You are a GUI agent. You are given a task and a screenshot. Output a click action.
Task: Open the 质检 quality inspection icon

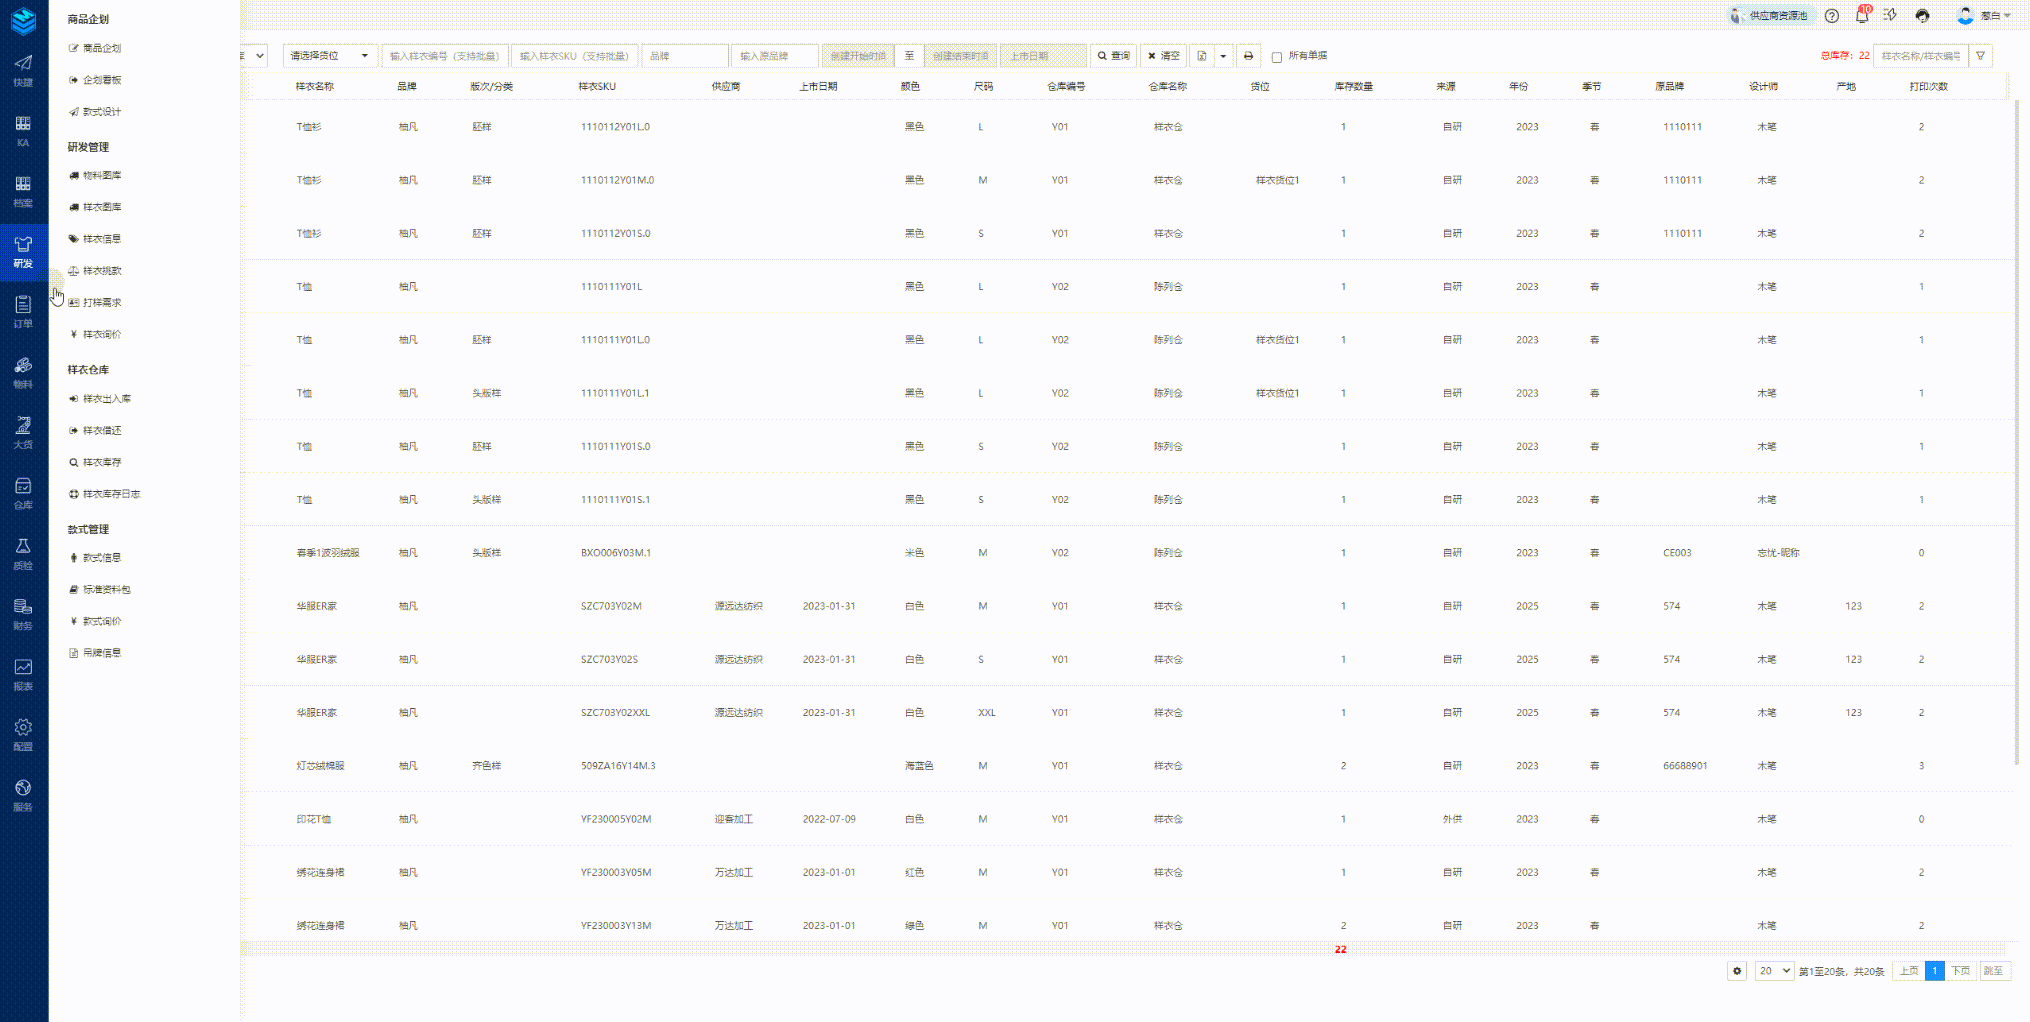point(23,553)
